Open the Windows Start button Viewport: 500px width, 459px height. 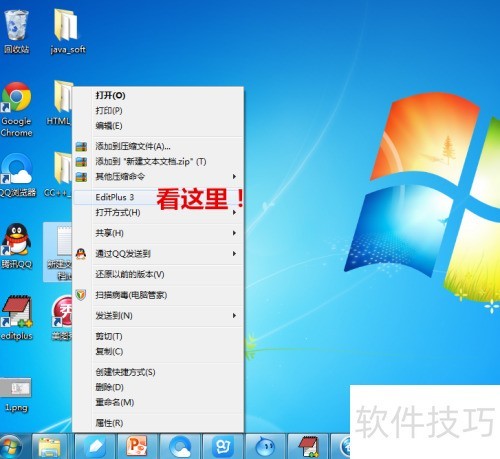click(x=11, y=447)
